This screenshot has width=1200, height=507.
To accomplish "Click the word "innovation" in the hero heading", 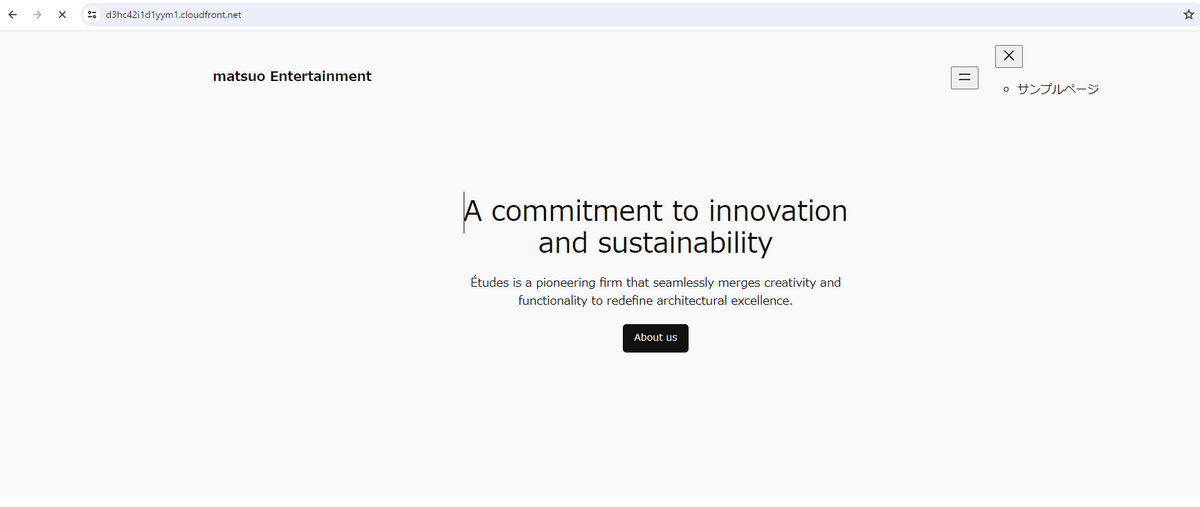I will pyautogui.click(x=778, y=211).
